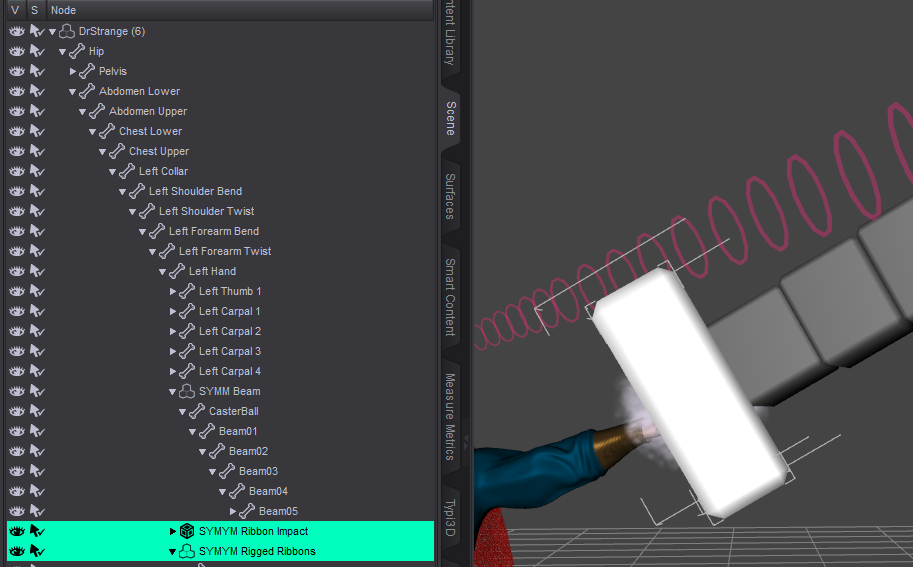Switch to the Scene pane tab
Image resolution: width=913 pixels, height=567 pixels.
[451, 118]
